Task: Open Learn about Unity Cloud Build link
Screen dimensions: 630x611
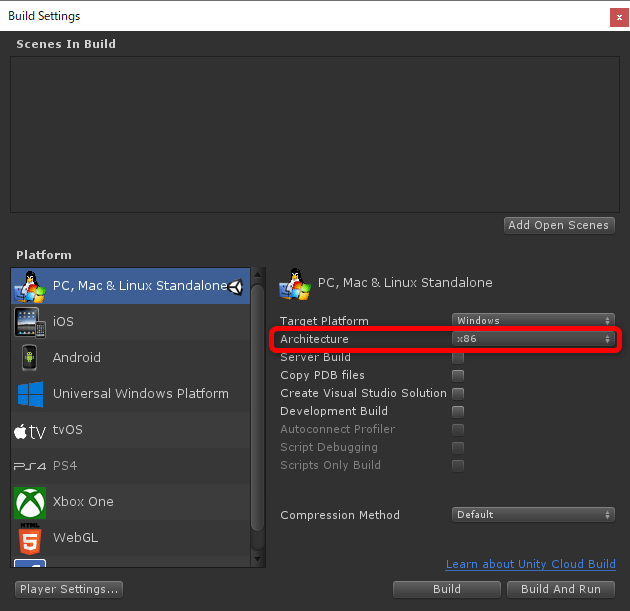Action: click(530, 564)
